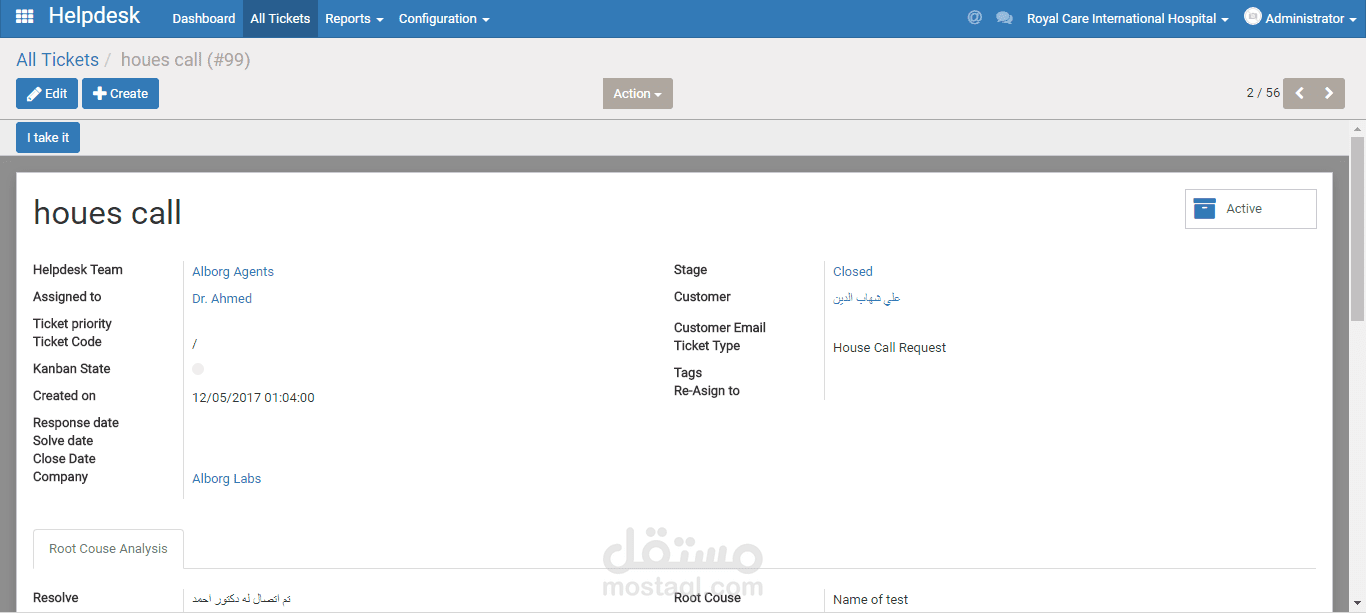The height and width of the screenshot is (613, 1366).
Task: Toggle the Active archive button
Action: (x=1251, y=209)
